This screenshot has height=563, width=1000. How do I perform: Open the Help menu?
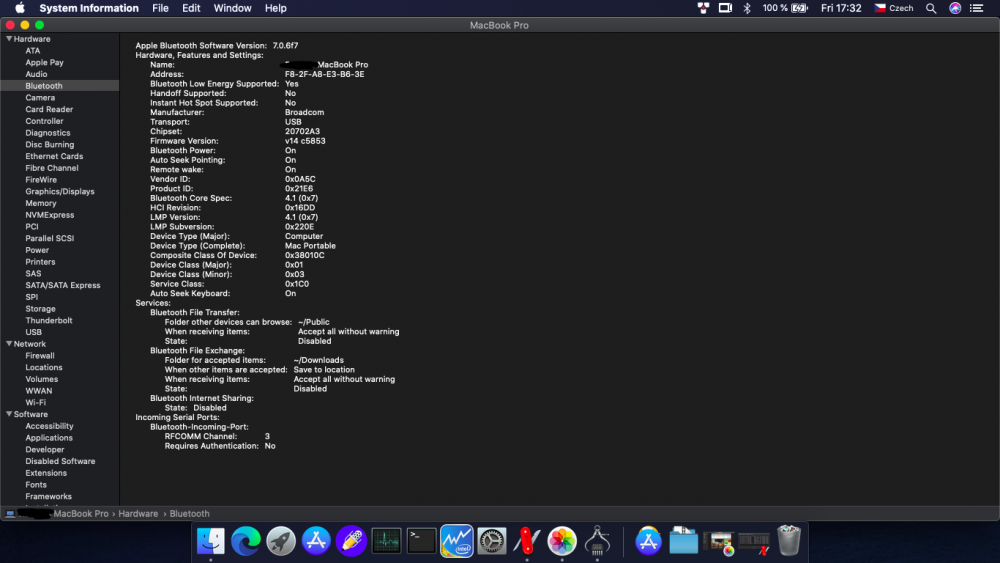(276, 8)
